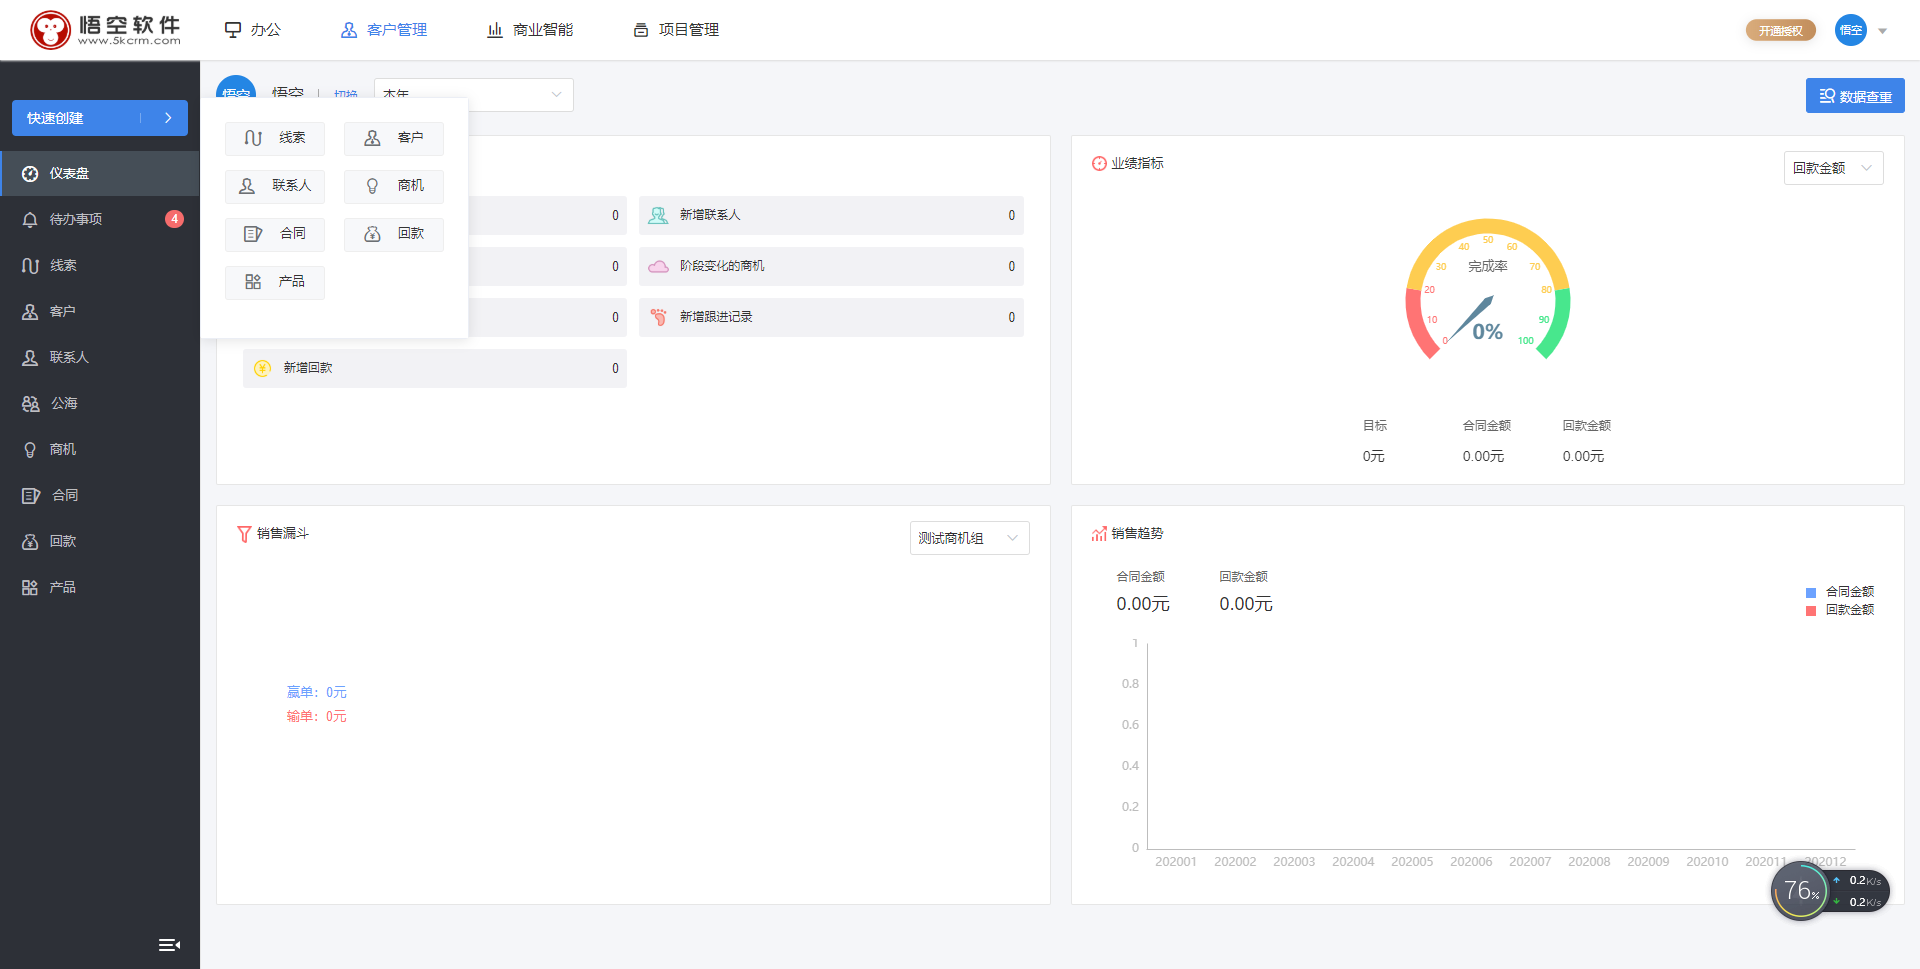Go to 公海 in the sidebar
Viewport: 1920px width, 969px height.
(x=64, y=403)
